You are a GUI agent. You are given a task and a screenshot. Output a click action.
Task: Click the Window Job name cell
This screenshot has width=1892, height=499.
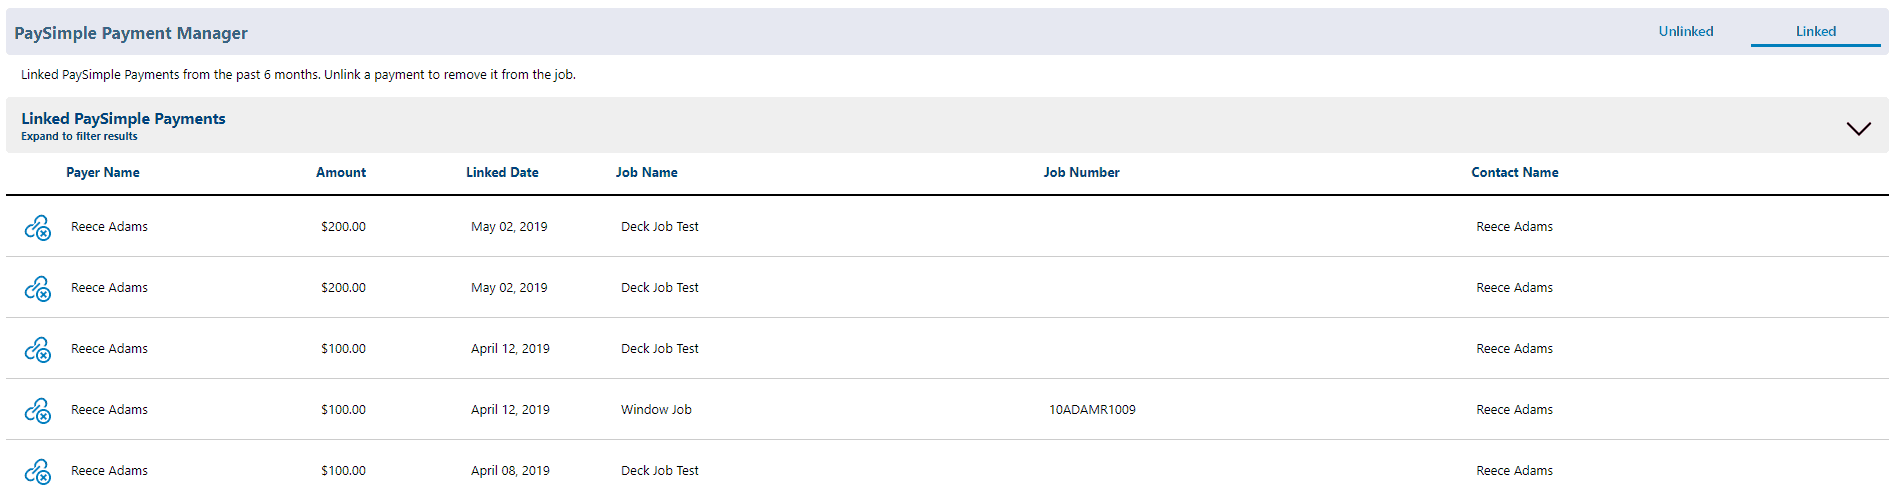tap(656, 409)
